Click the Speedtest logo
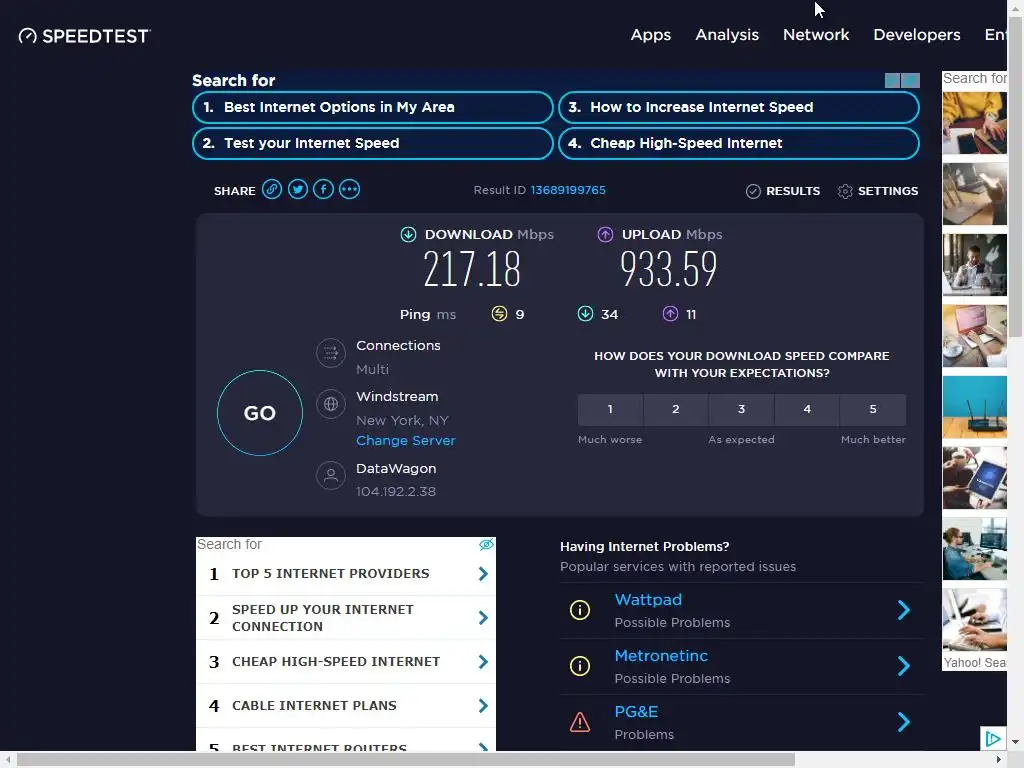 pos(85,36)
